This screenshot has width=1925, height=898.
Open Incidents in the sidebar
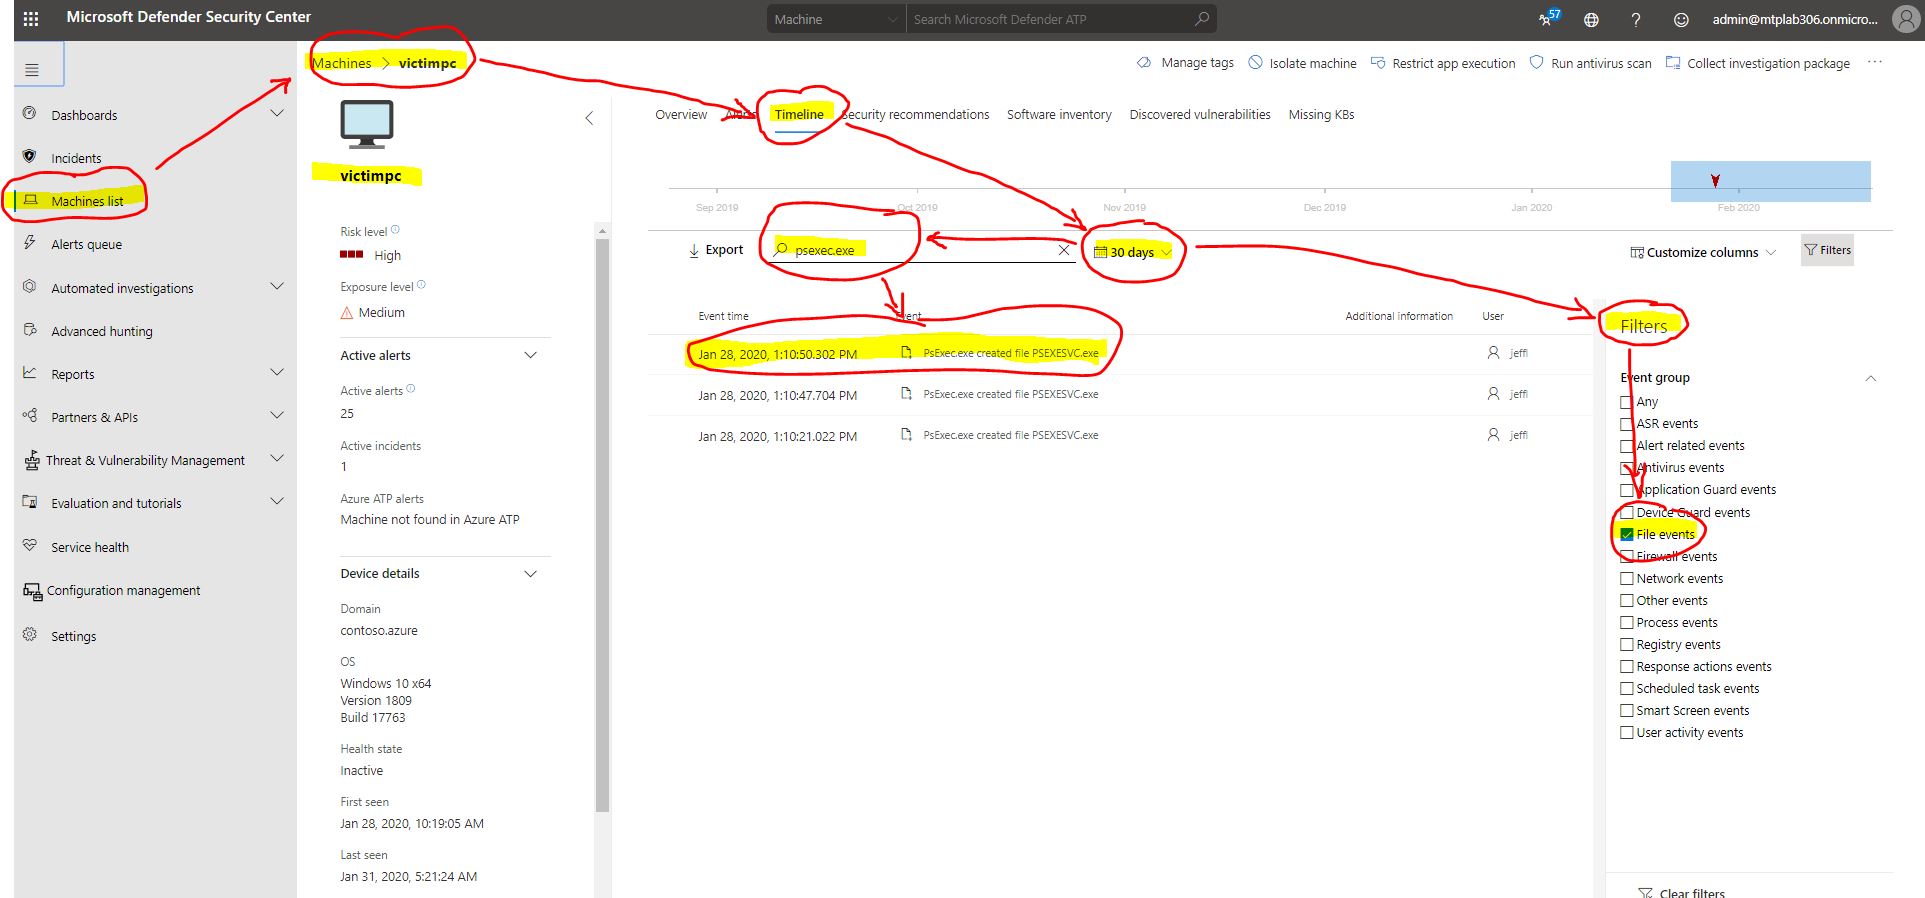(x=76, y=158)
